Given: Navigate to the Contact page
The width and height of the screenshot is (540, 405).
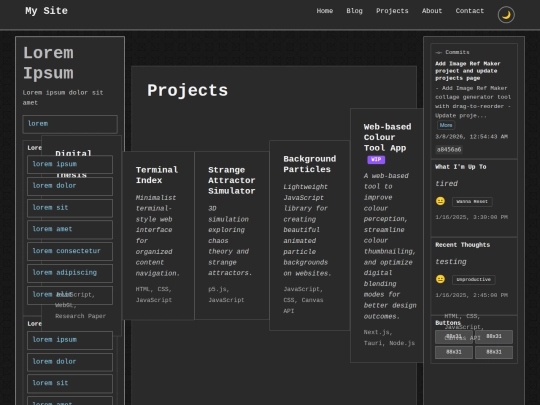Looking at the screenshot, I should tap(469, 11).
